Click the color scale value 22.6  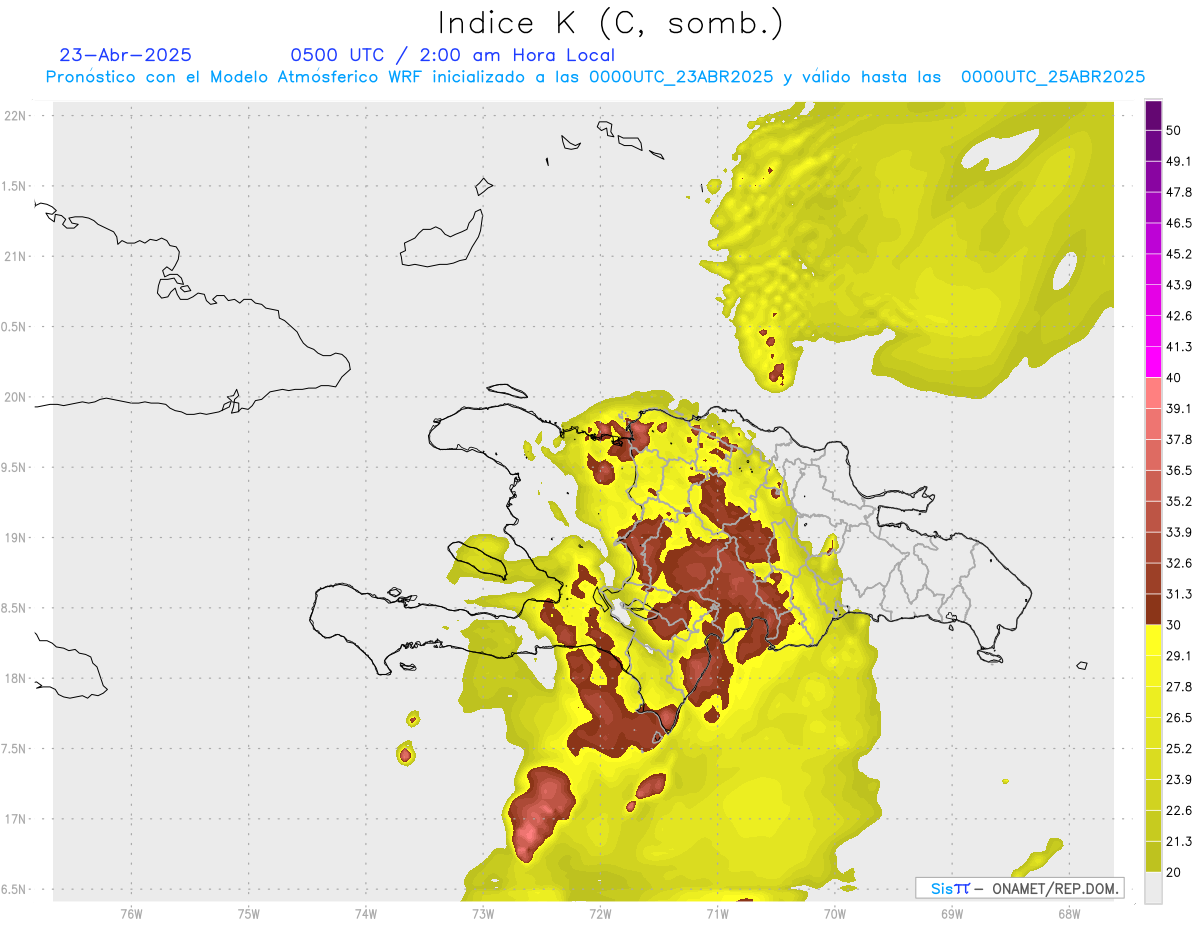click(1179, 811)
